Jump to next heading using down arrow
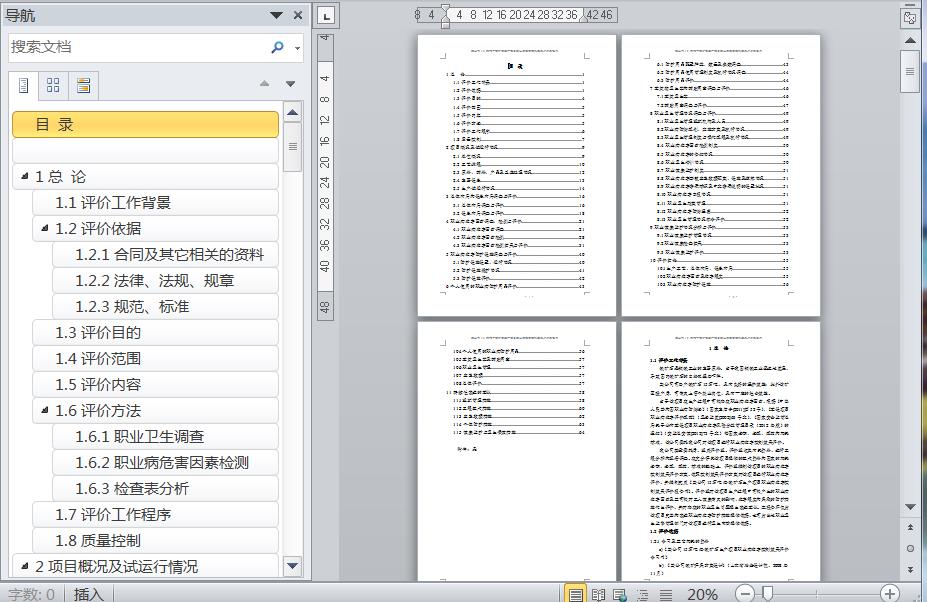The height and width of the screenshot is (602, 927). tap(290, 84)
